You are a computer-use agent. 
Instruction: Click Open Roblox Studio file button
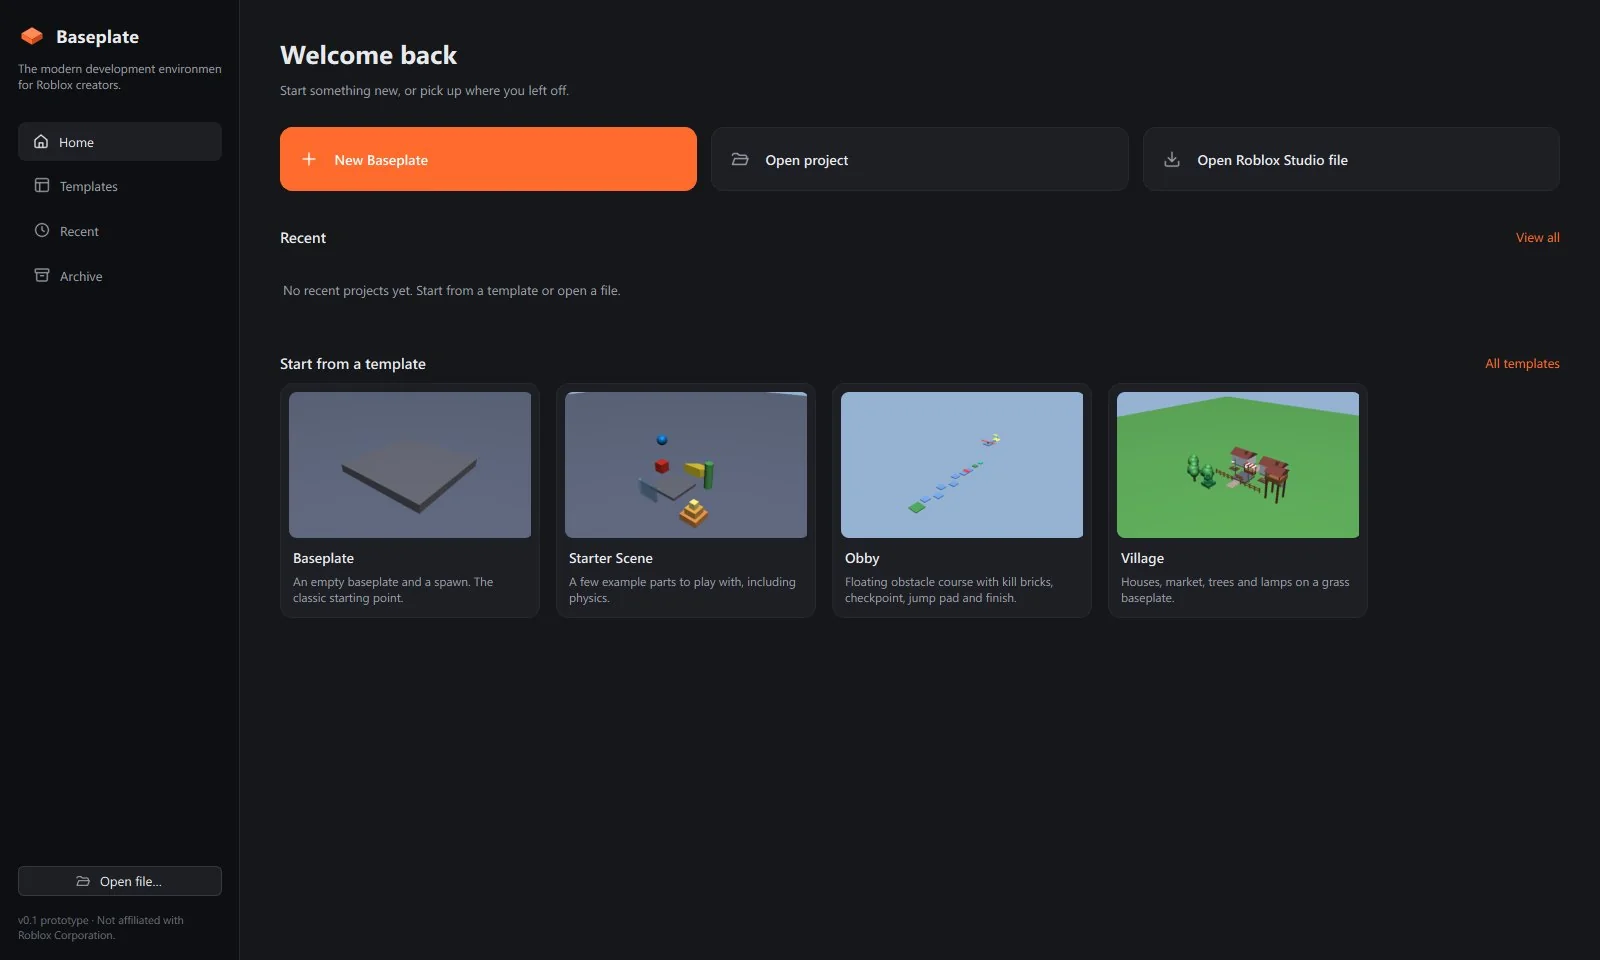point(1351,159)
